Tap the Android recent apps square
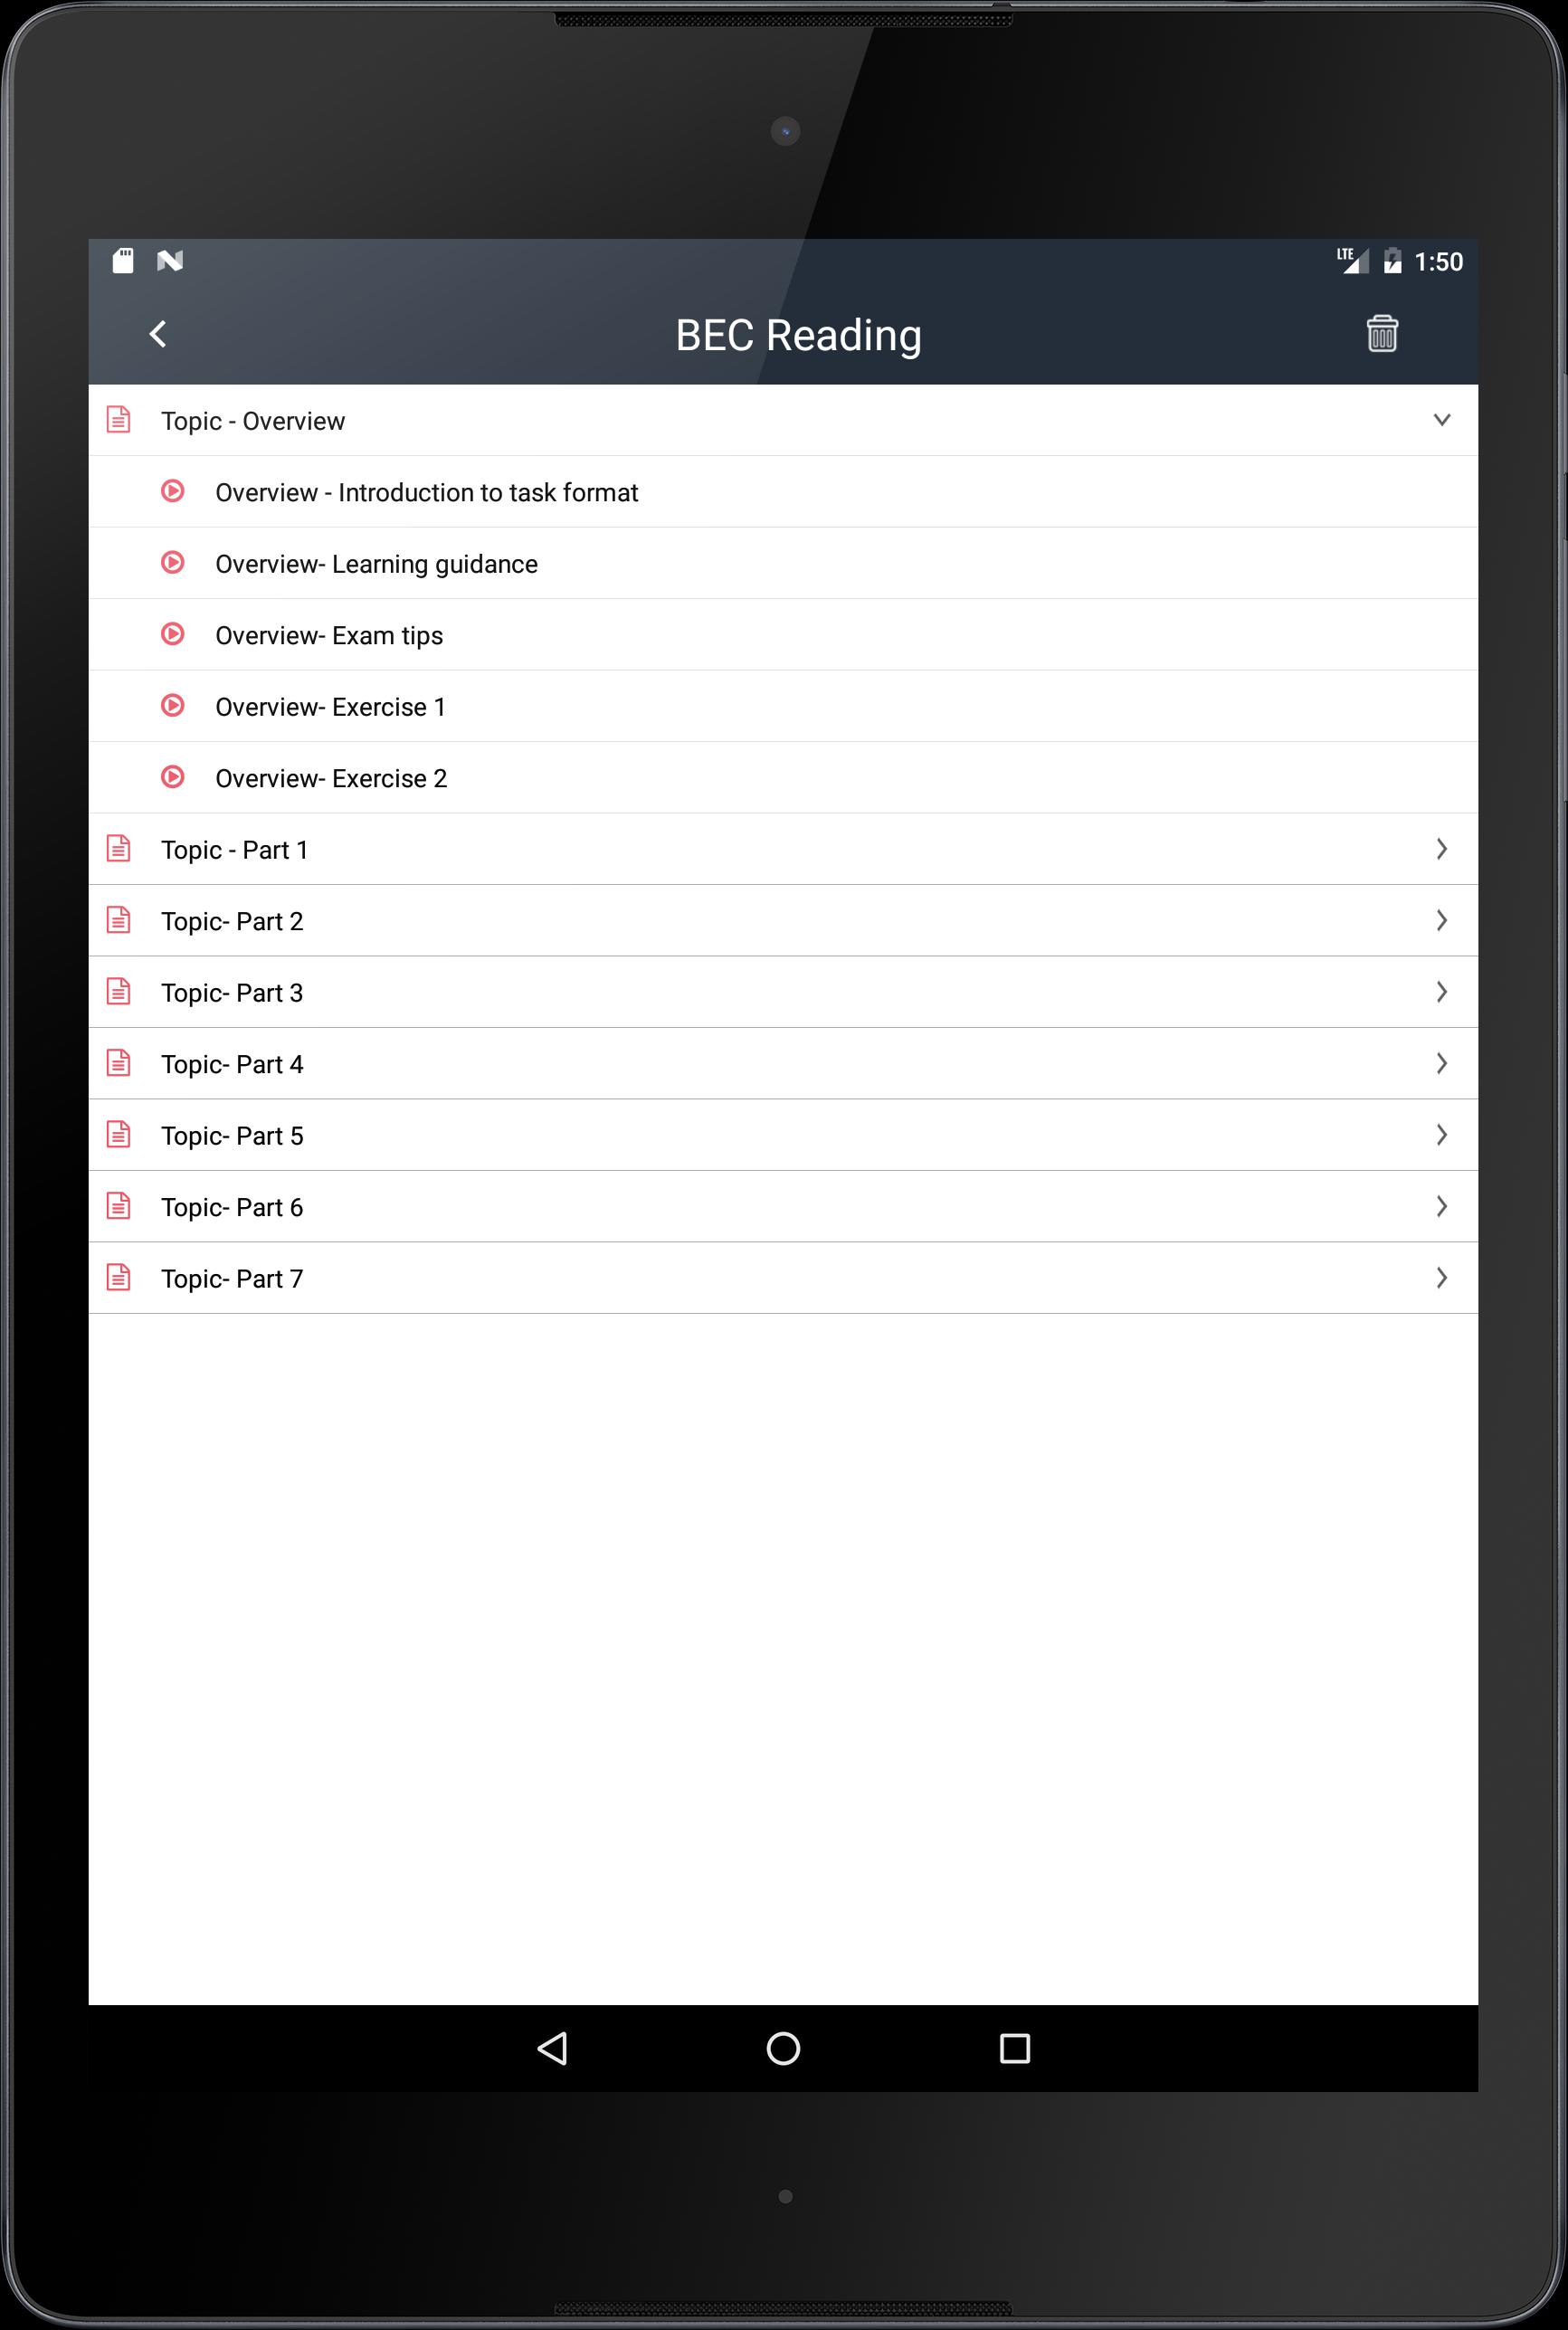 click(1014, 2049)
